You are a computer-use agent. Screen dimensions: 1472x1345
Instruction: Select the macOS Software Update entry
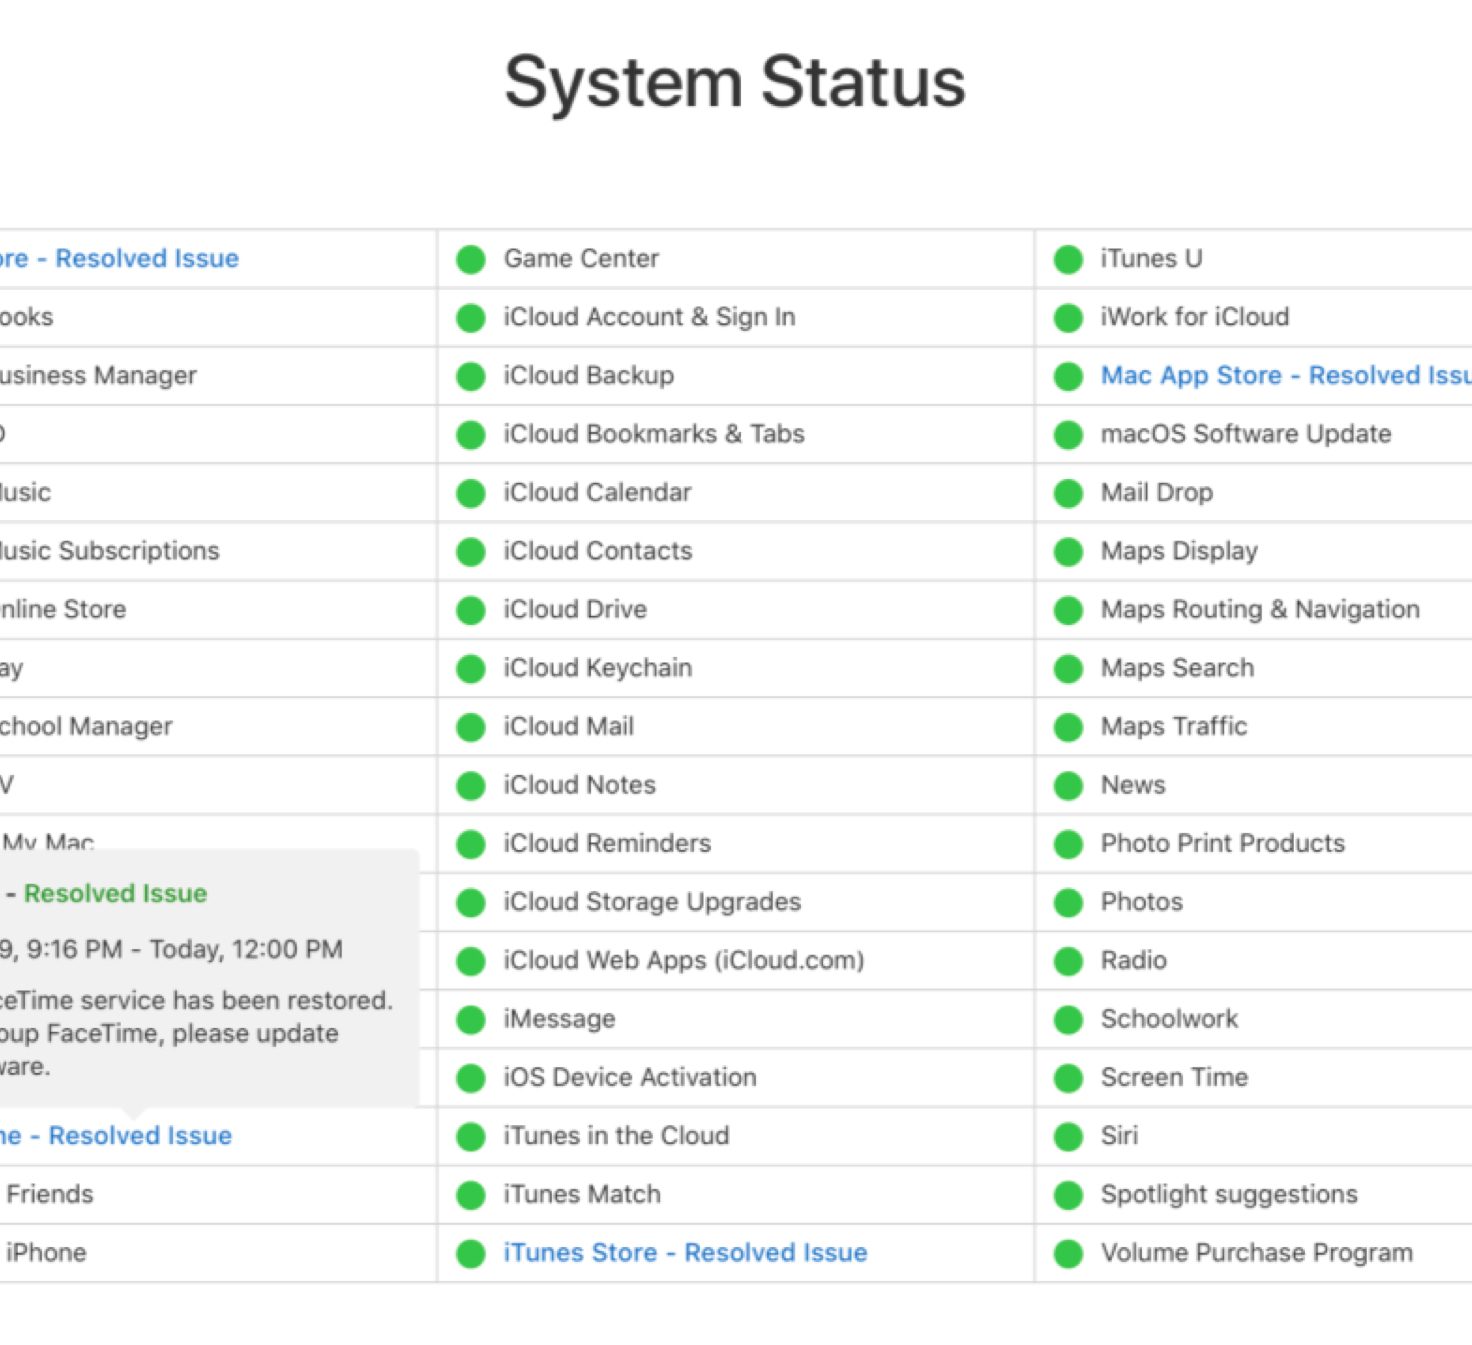1245,434
